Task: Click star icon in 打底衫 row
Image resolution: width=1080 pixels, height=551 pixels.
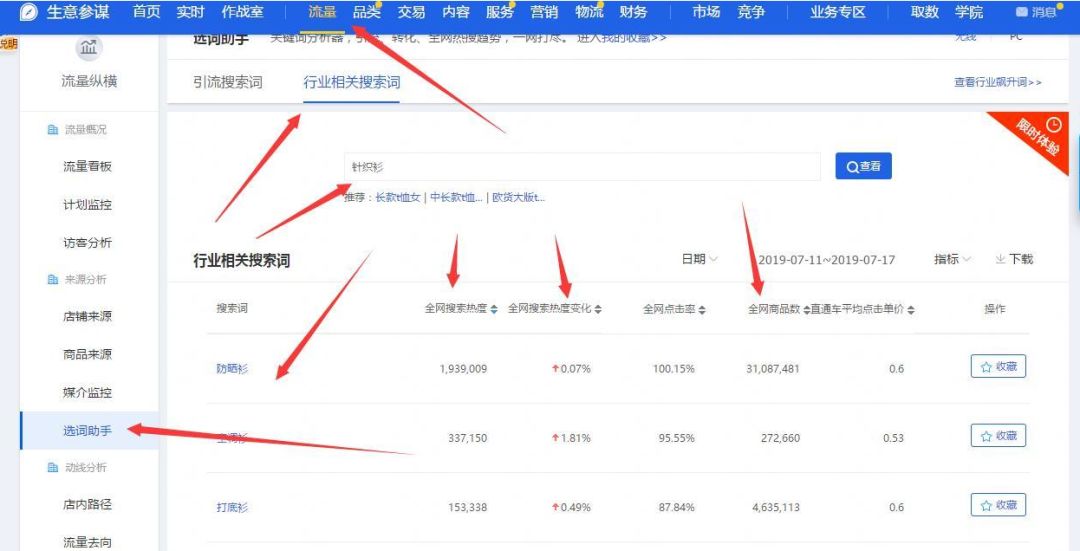Action: pos(986,506)
